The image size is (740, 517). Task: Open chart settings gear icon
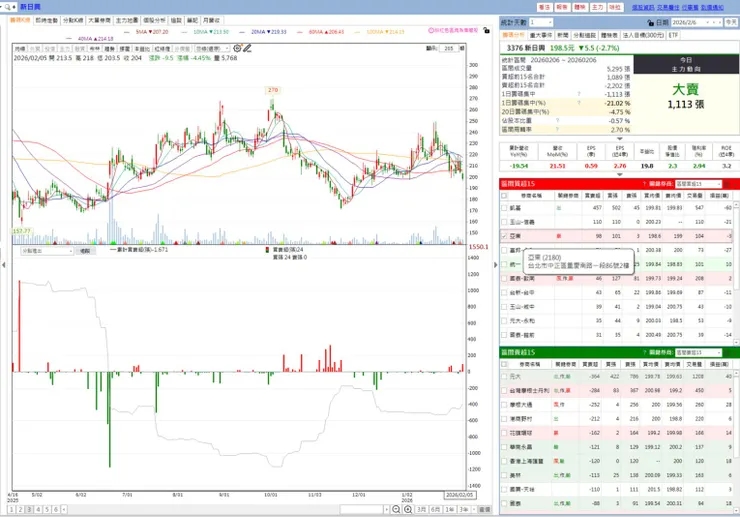click(237, 48)
